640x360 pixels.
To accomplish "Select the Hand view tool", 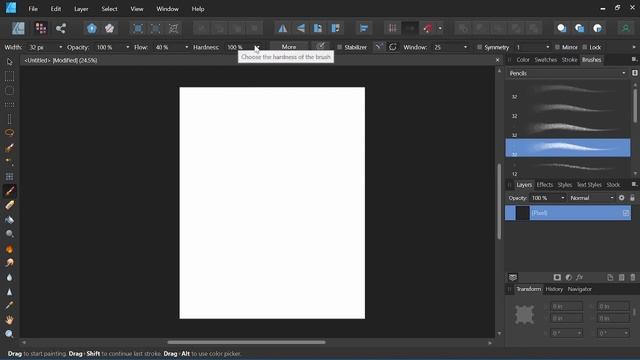I will [9, 320].
